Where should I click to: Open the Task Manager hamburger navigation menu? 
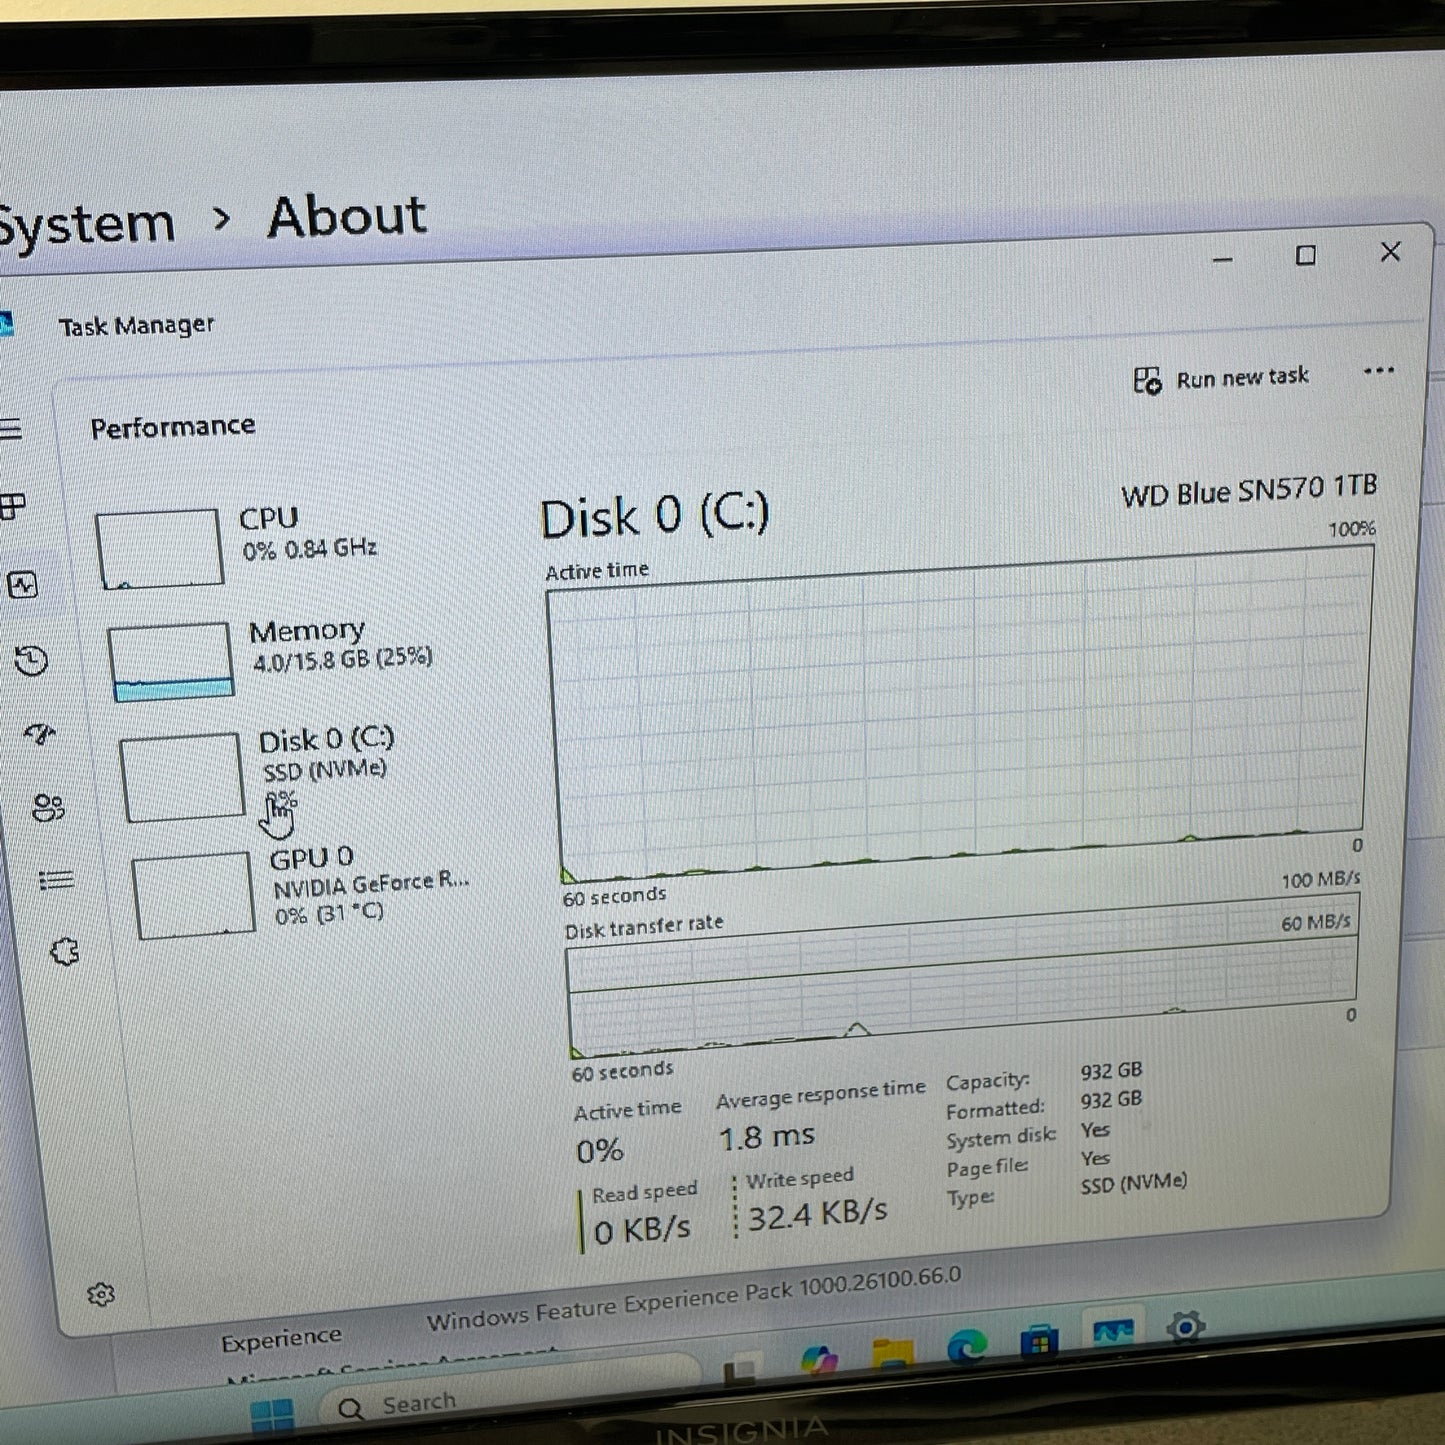pyautogui.click(x=10, y=430)
